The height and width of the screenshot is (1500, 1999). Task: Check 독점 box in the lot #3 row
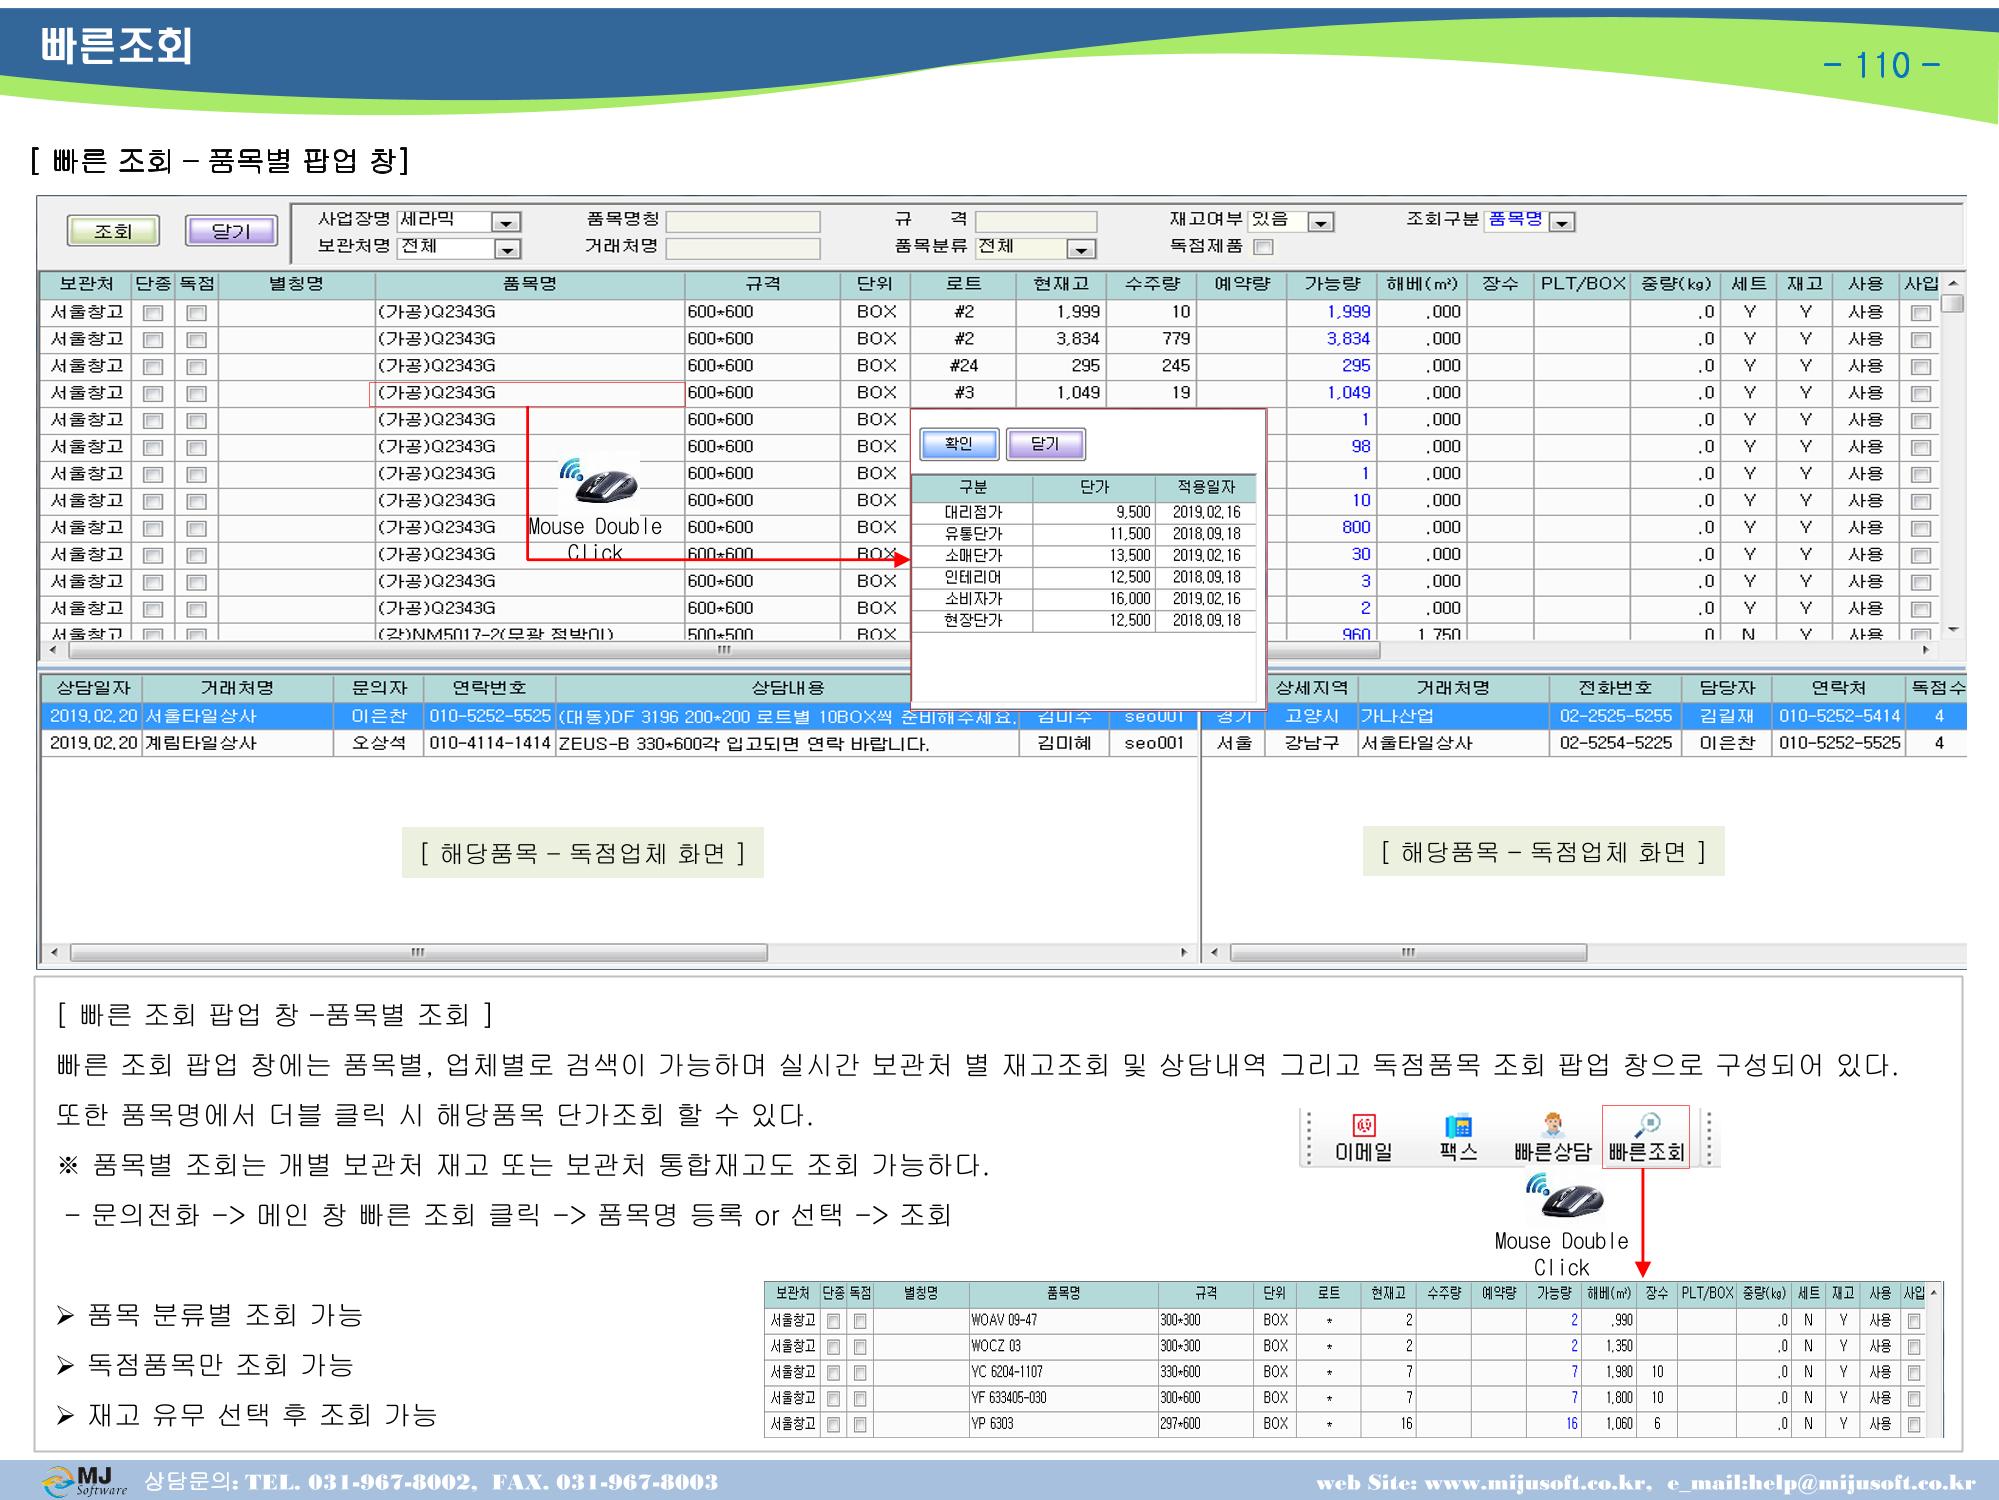197,394
